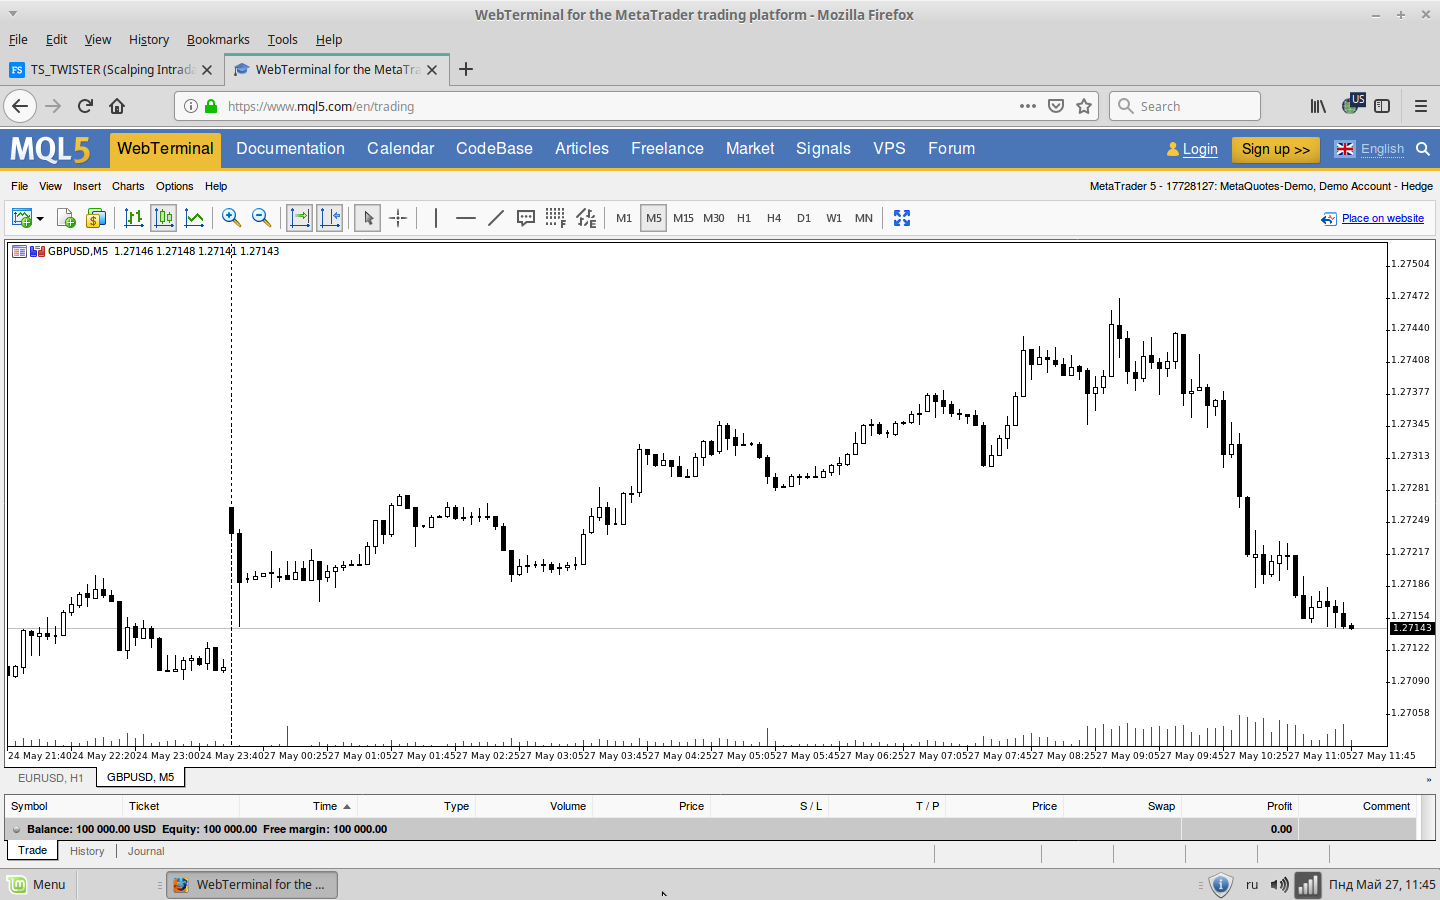Bookmark this page with star icon
This screenshot has width=1440, height=900.
[x=1084, y=106]
